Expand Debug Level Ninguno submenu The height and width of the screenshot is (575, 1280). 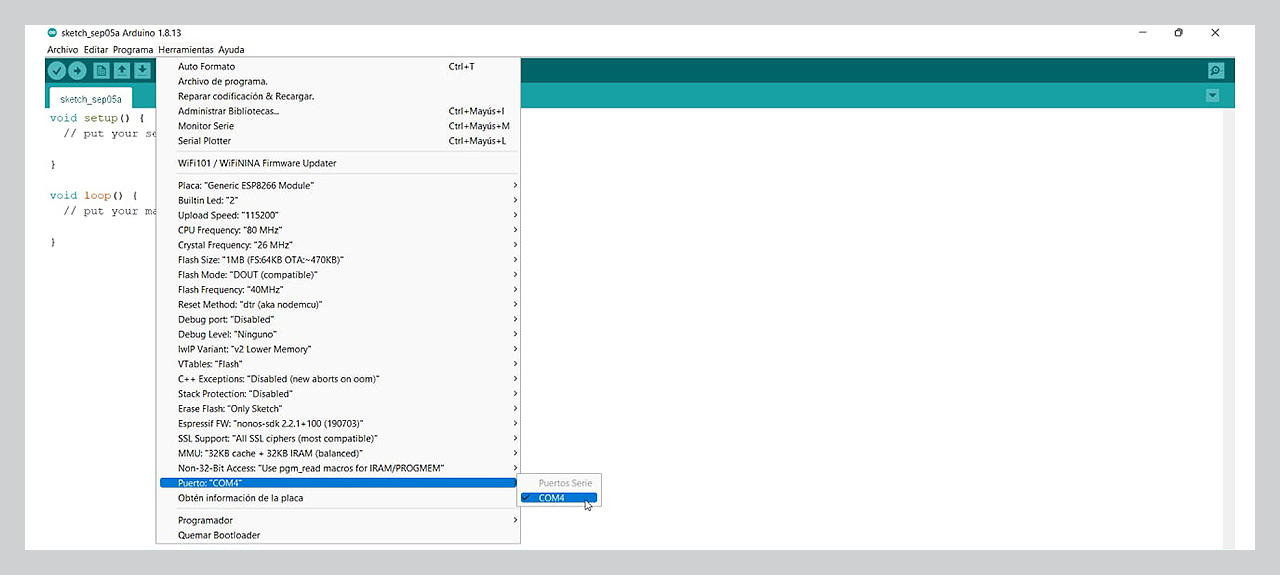[x=338, y=334]
